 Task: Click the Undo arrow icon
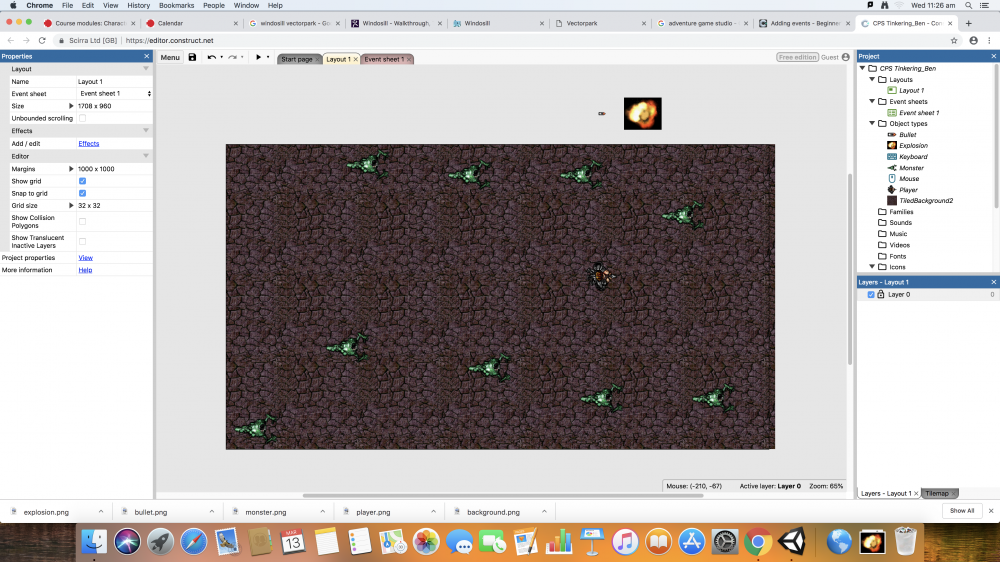click(x=212, y=57)
